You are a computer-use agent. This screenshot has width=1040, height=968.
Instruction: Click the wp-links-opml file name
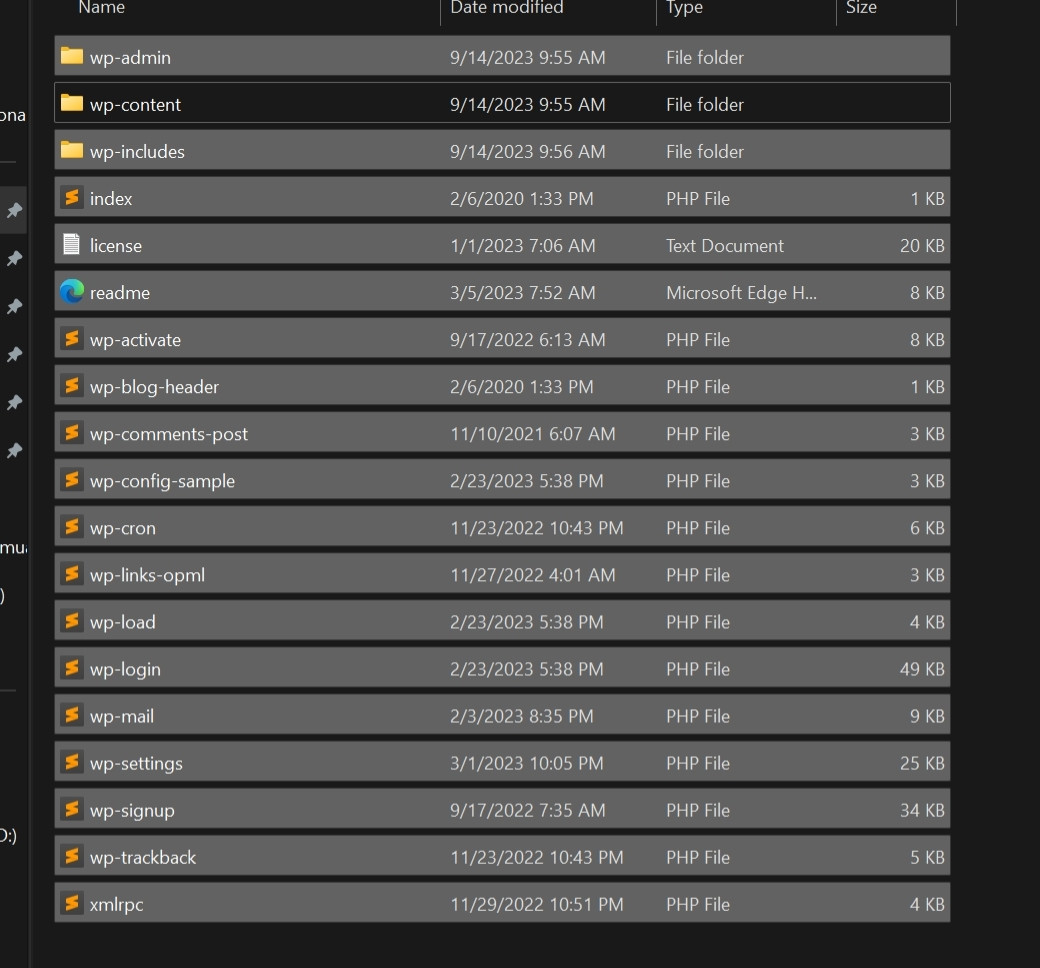[147, 575]
